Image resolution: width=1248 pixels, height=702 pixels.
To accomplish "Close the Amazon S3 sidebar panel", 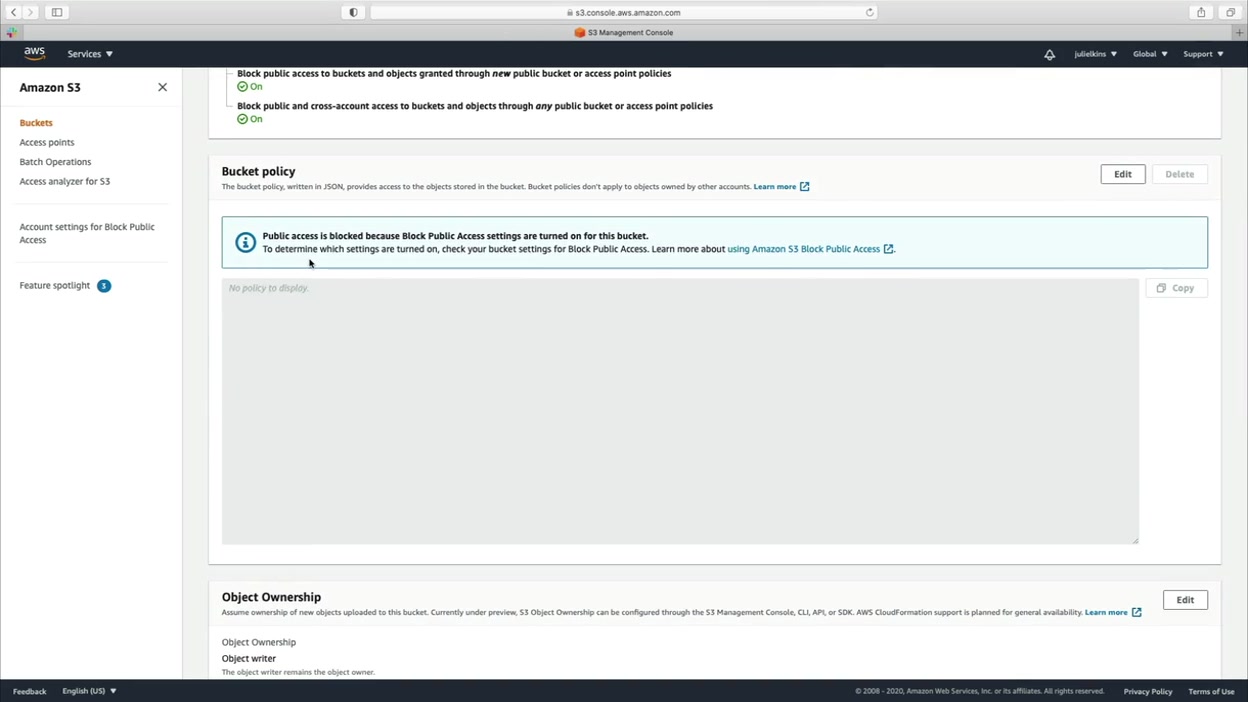I will click(162, 87).
